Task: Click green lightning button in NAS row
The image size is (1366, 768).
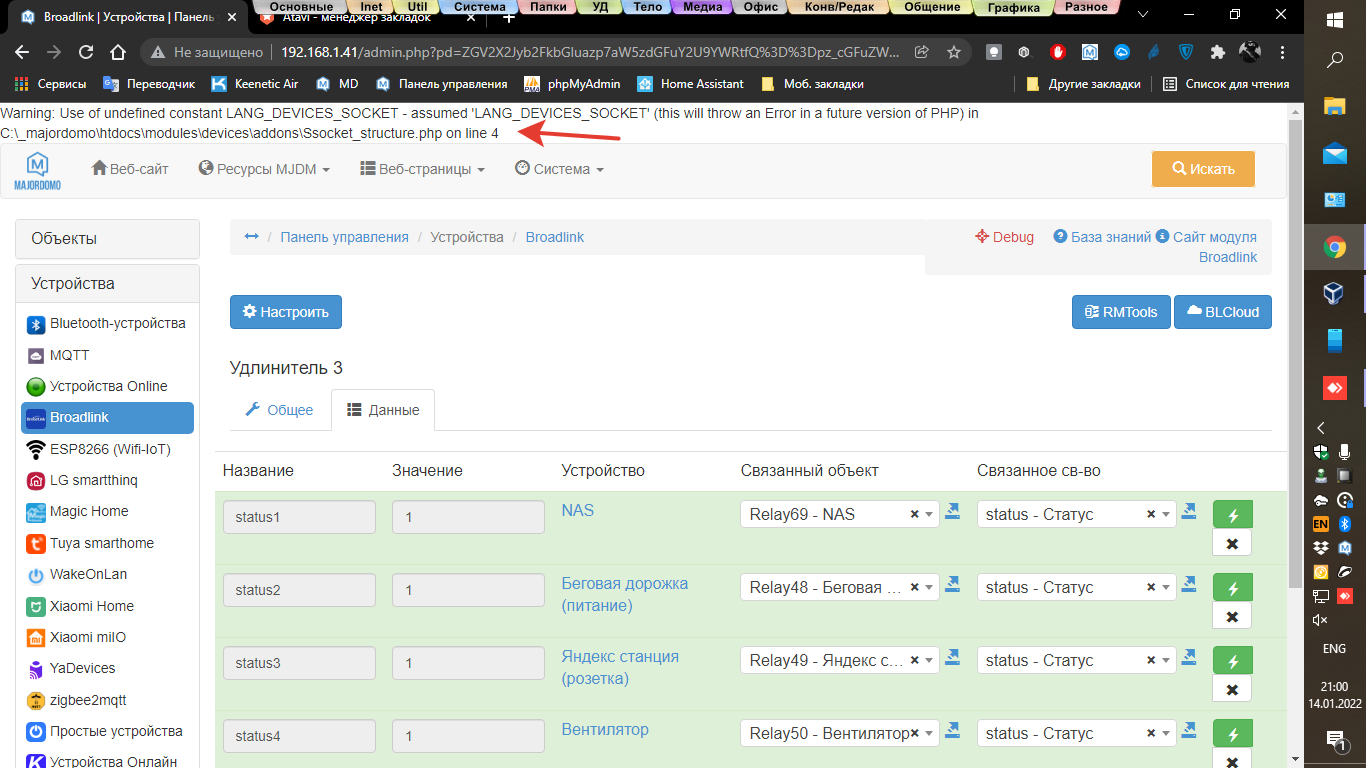Action: [1232, 515]
